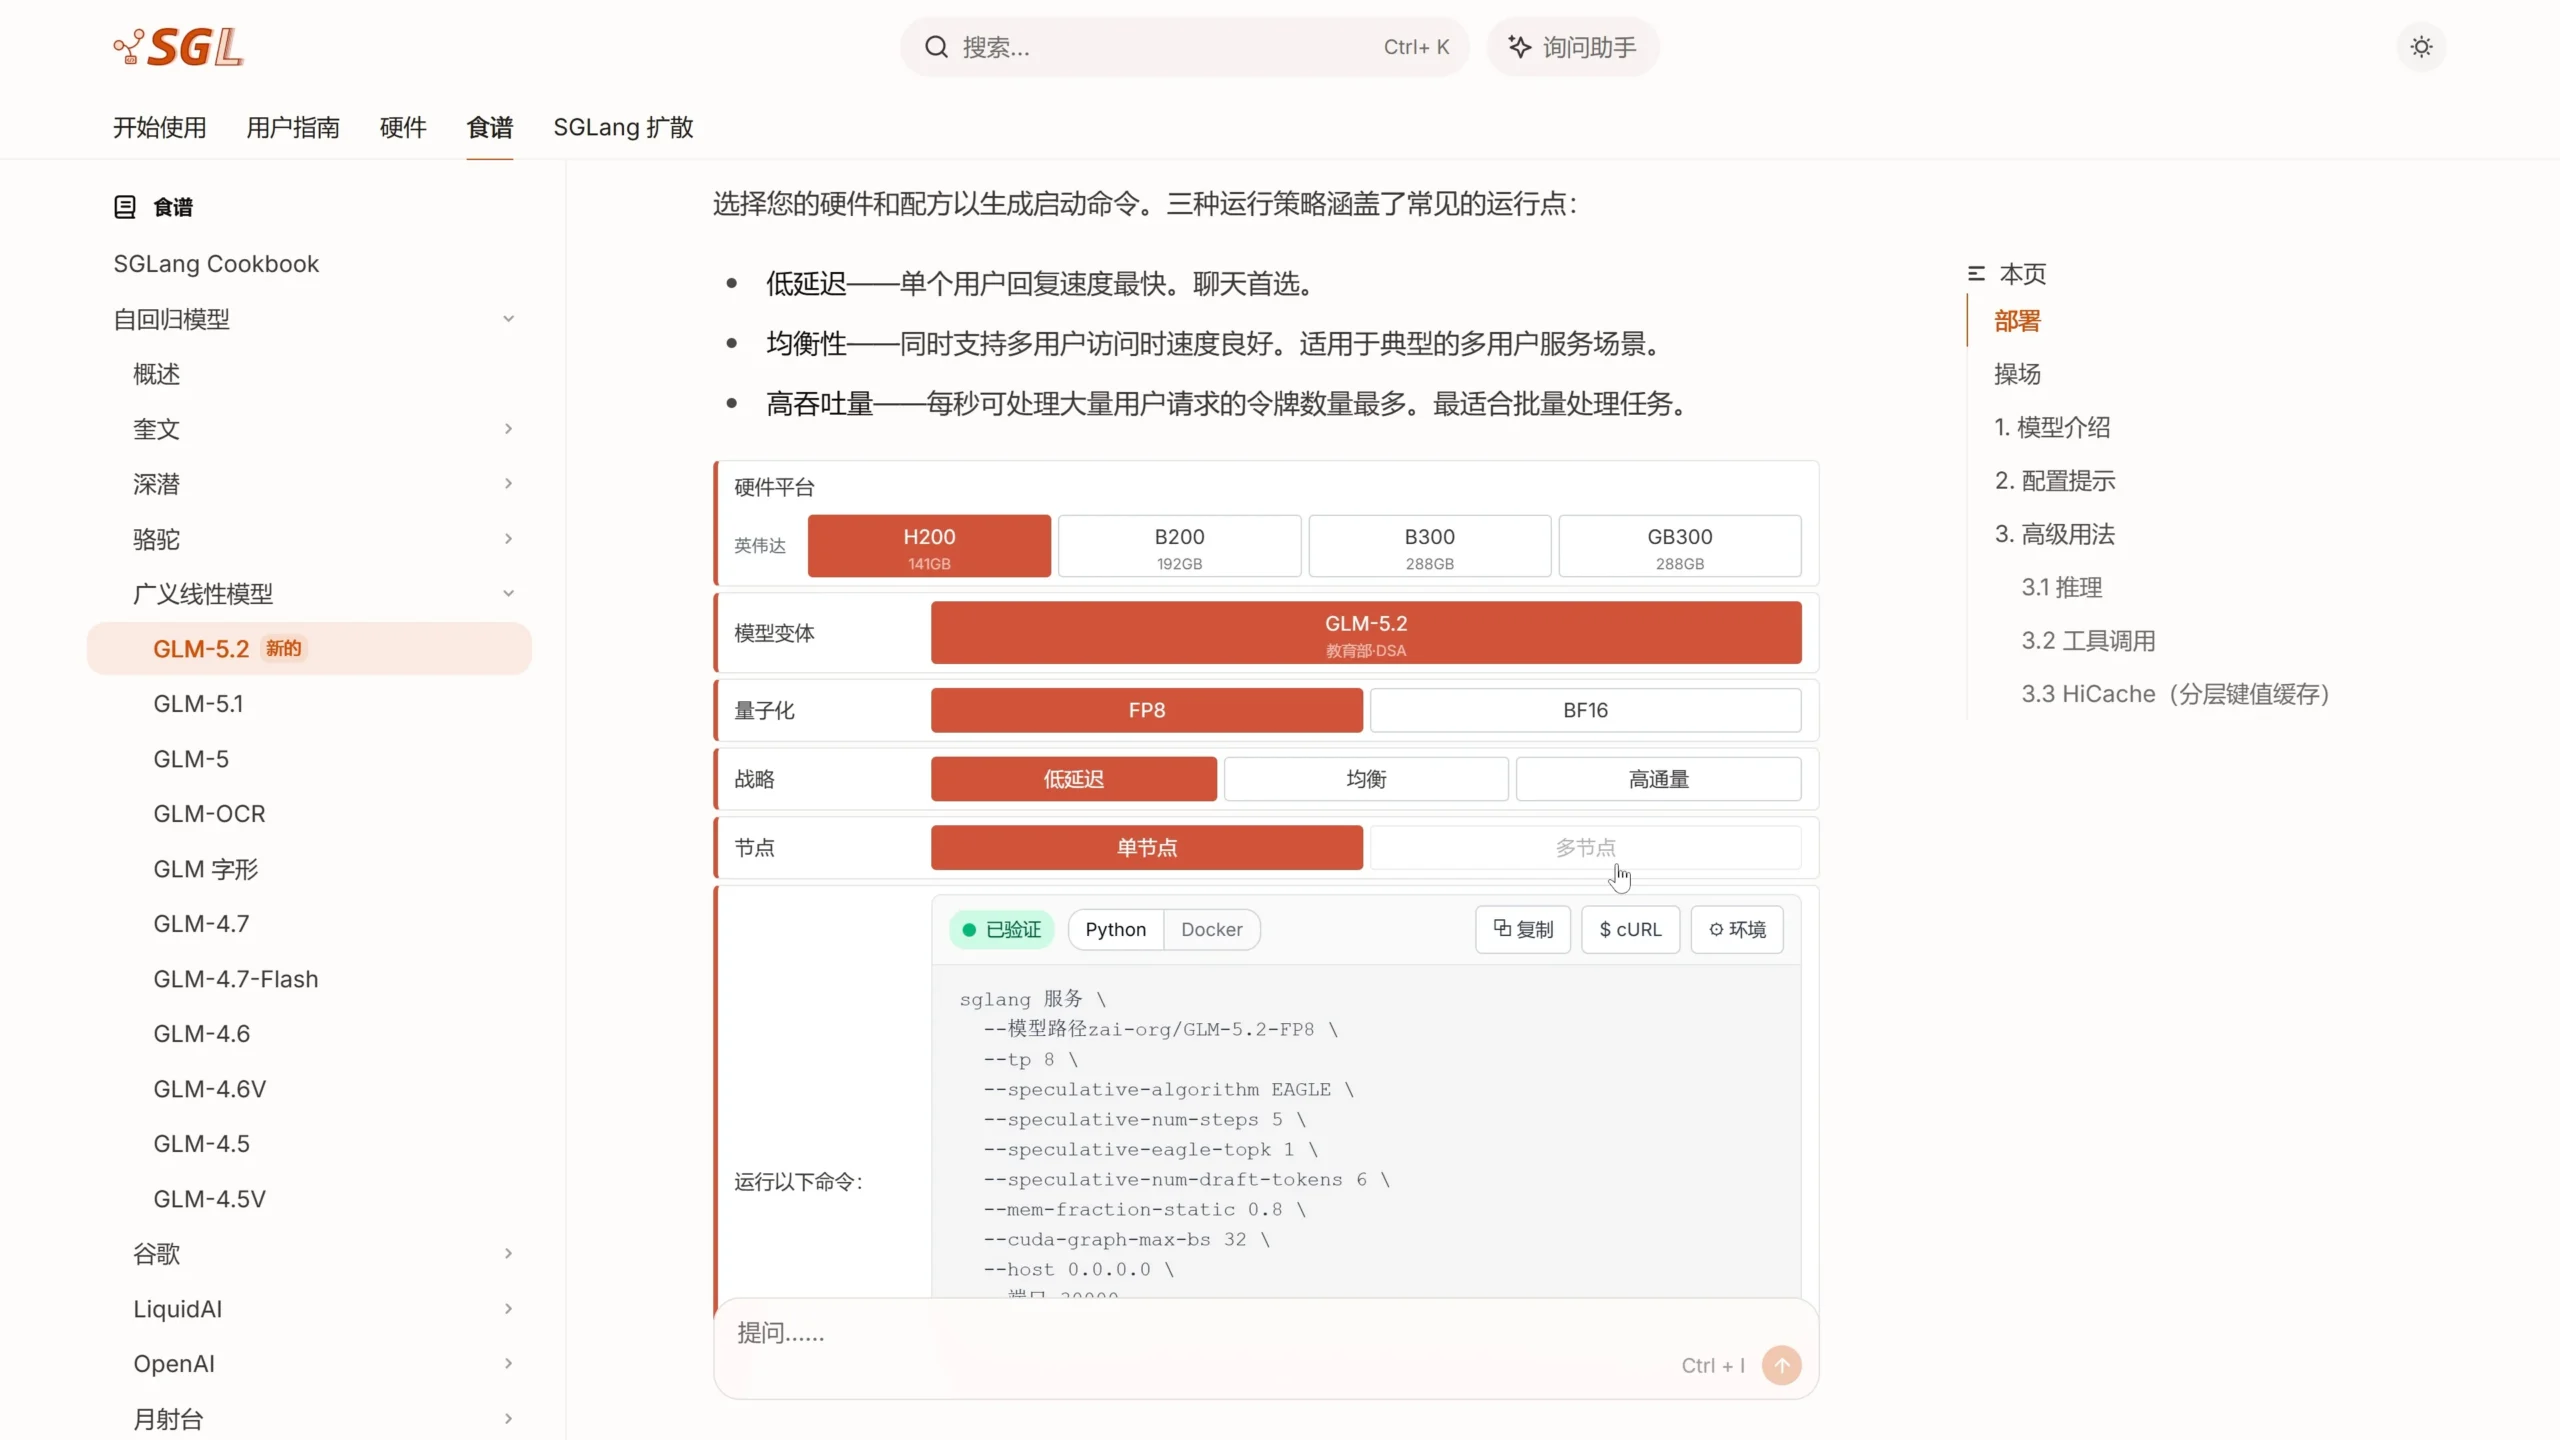
Task: Expand the 月射台 group chevron
Action: pos(508,1419)
